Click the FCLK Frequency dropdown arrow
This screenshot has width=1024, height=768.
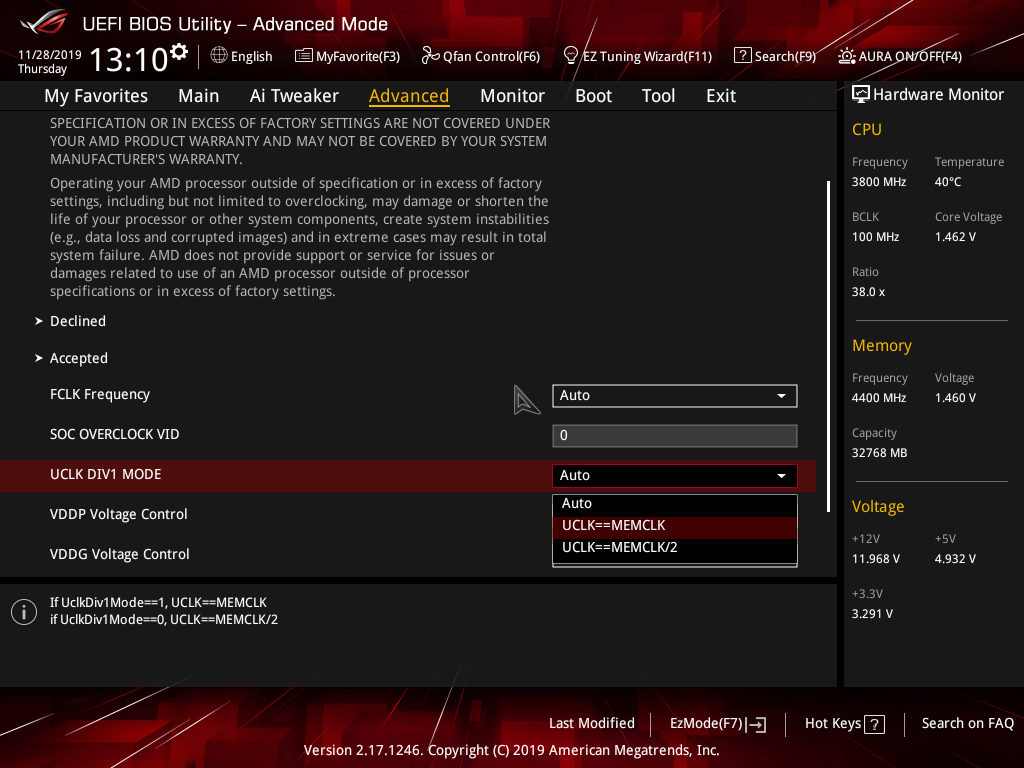[781, 396]
